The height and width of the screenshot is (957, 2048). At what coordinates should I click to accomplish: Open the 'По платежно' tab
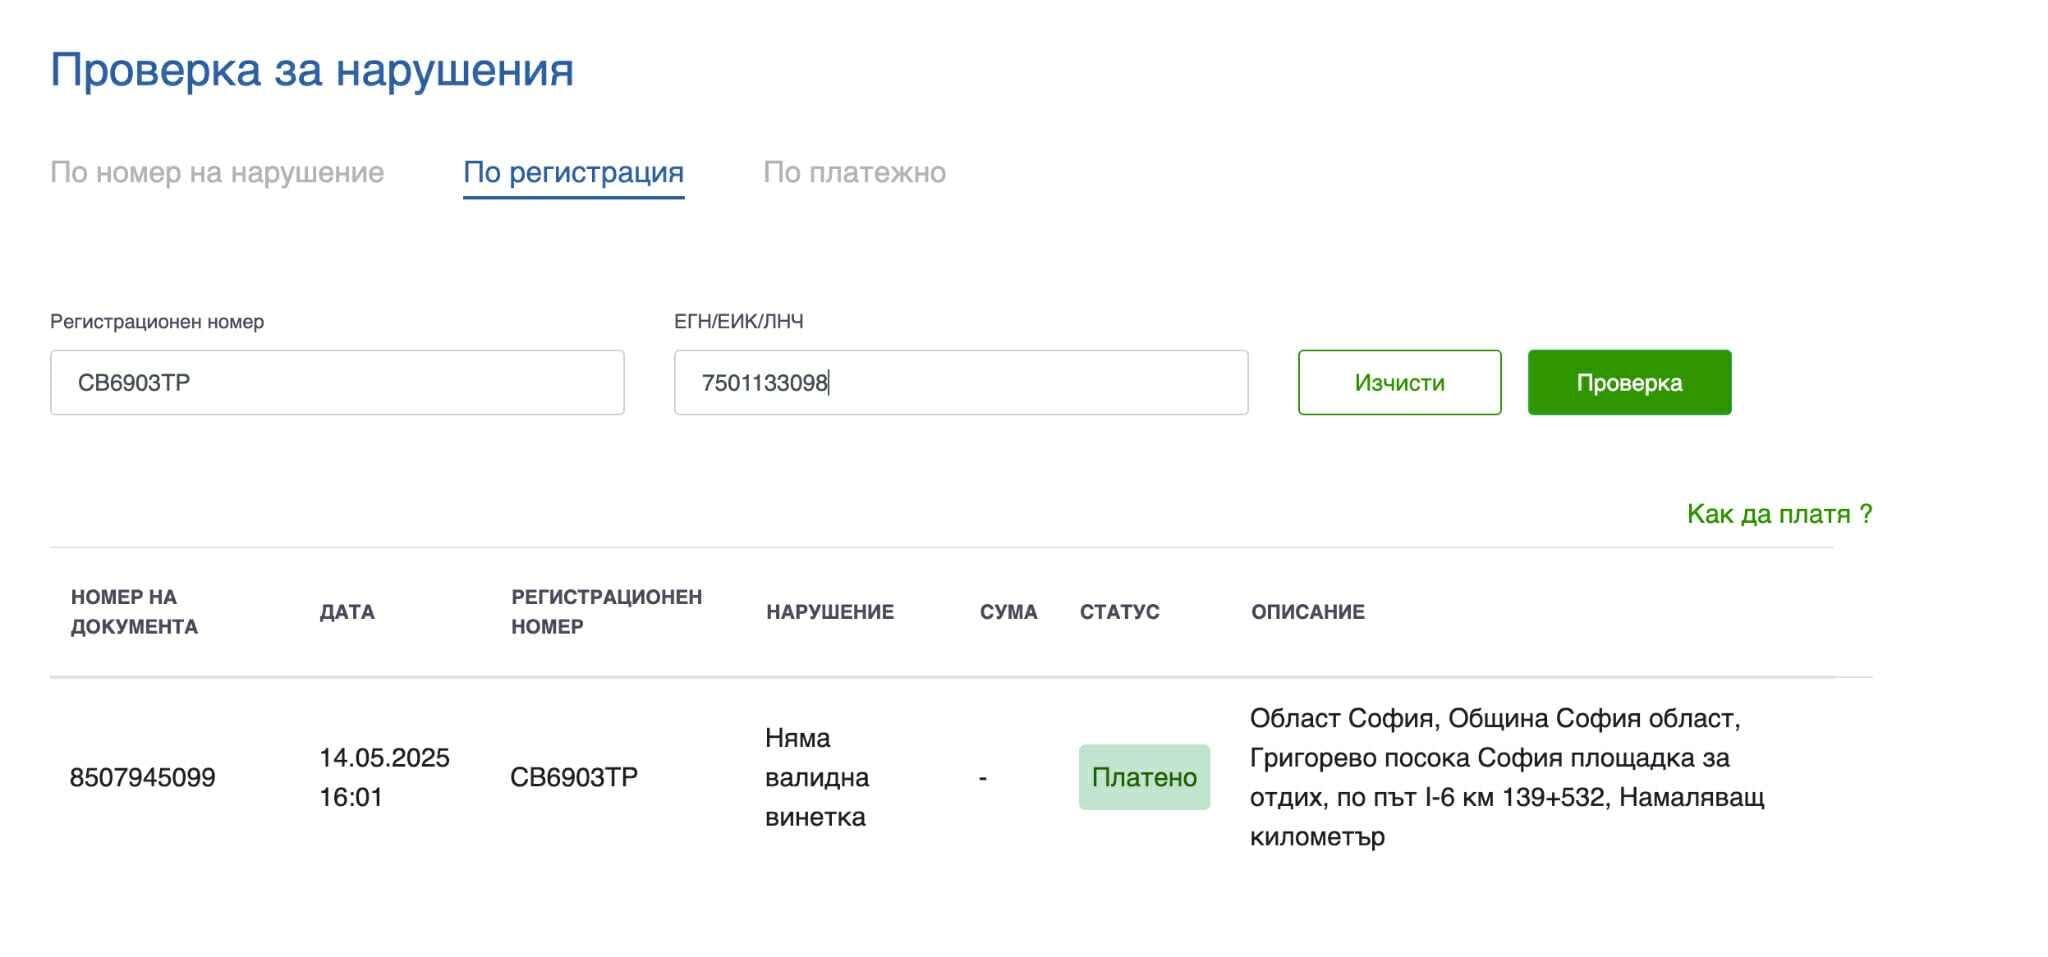click(854, 173)
